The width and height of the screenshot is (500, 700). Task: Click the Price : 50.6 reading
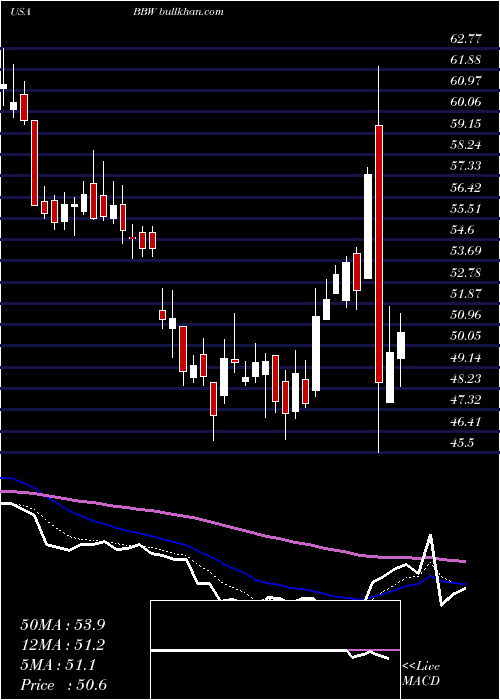63,685
